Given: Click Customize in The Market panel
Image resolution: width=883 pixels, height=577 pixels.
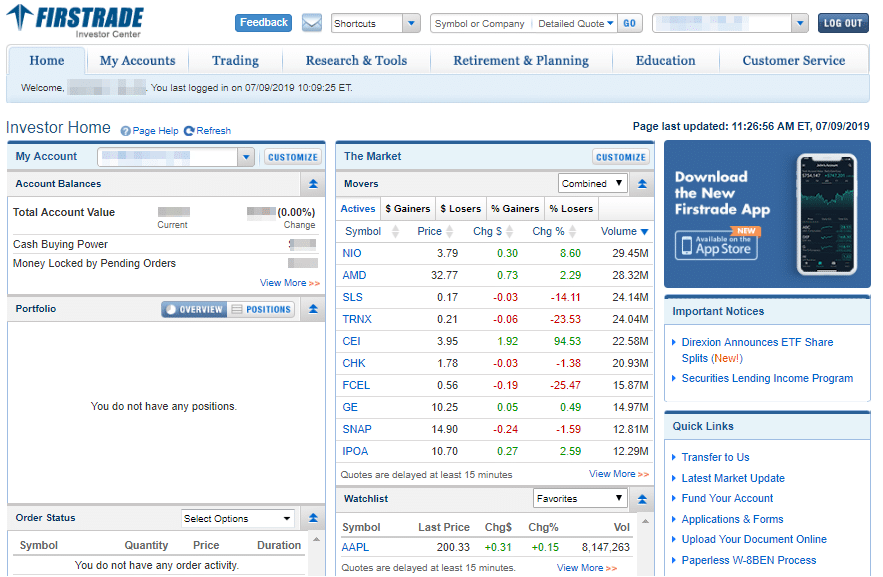Looking at the screenshot, I should (x=621, y=157).
